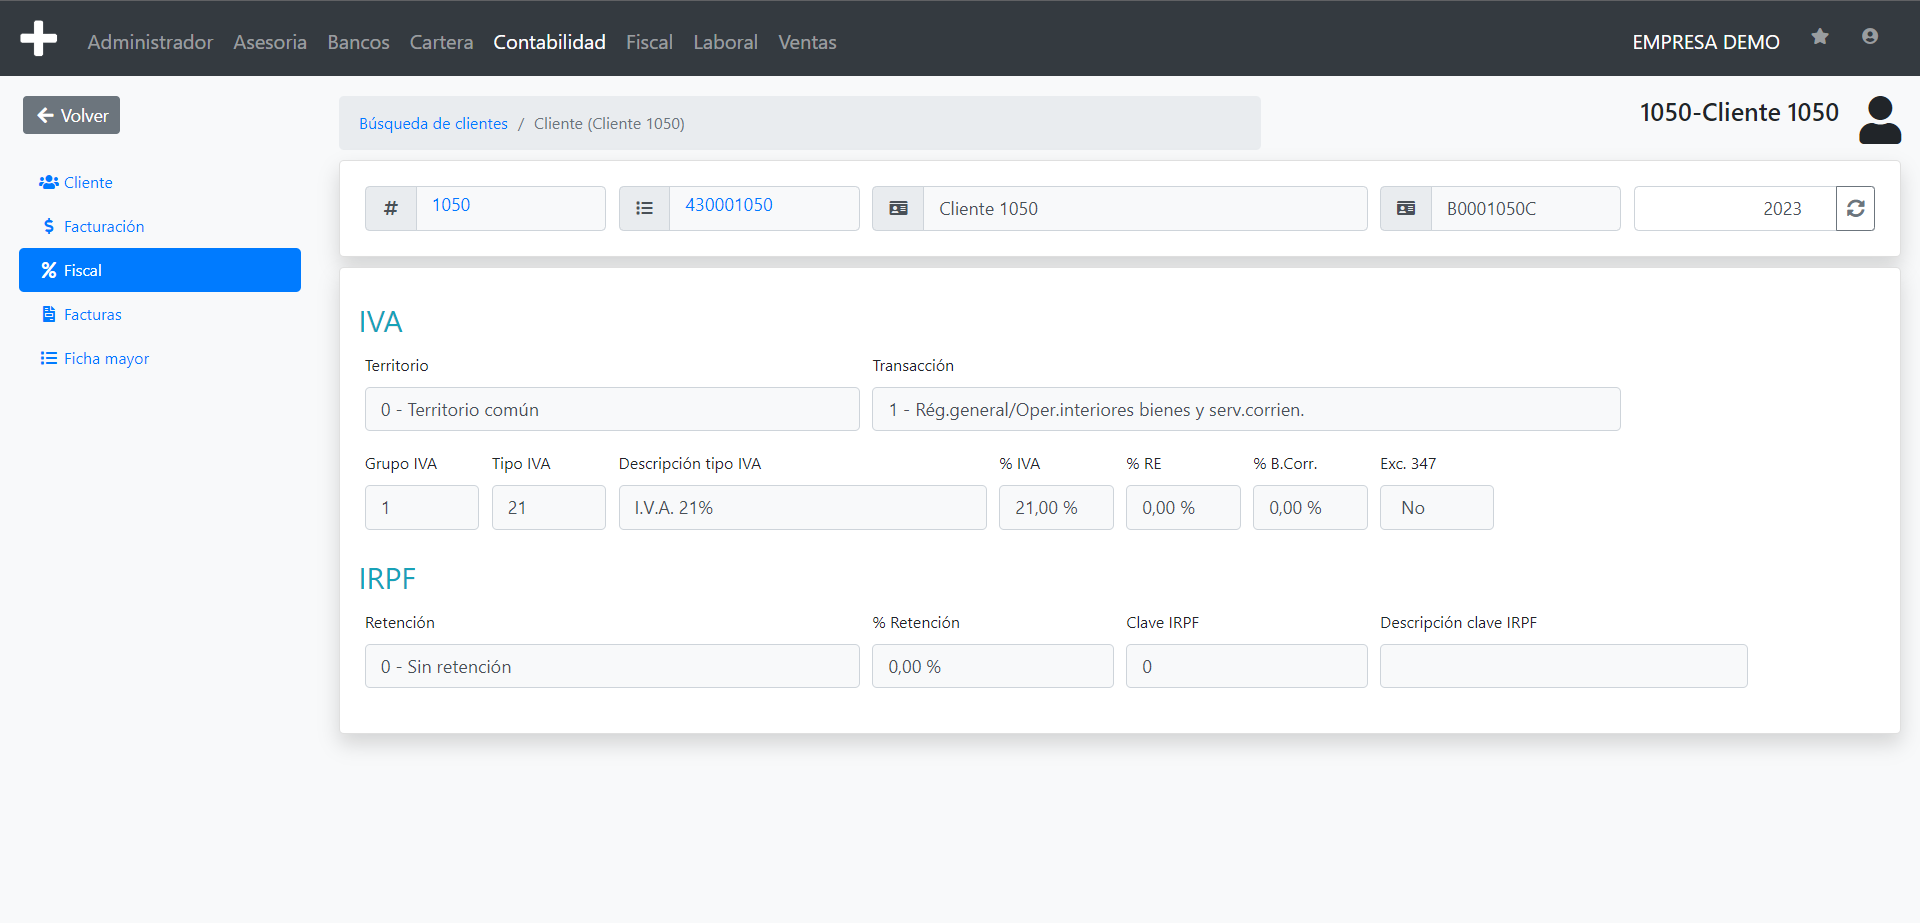Click the Descripción clave IRPF field
The height and width of the screenshot is (923, 1920).
[x=1564, y=666]
